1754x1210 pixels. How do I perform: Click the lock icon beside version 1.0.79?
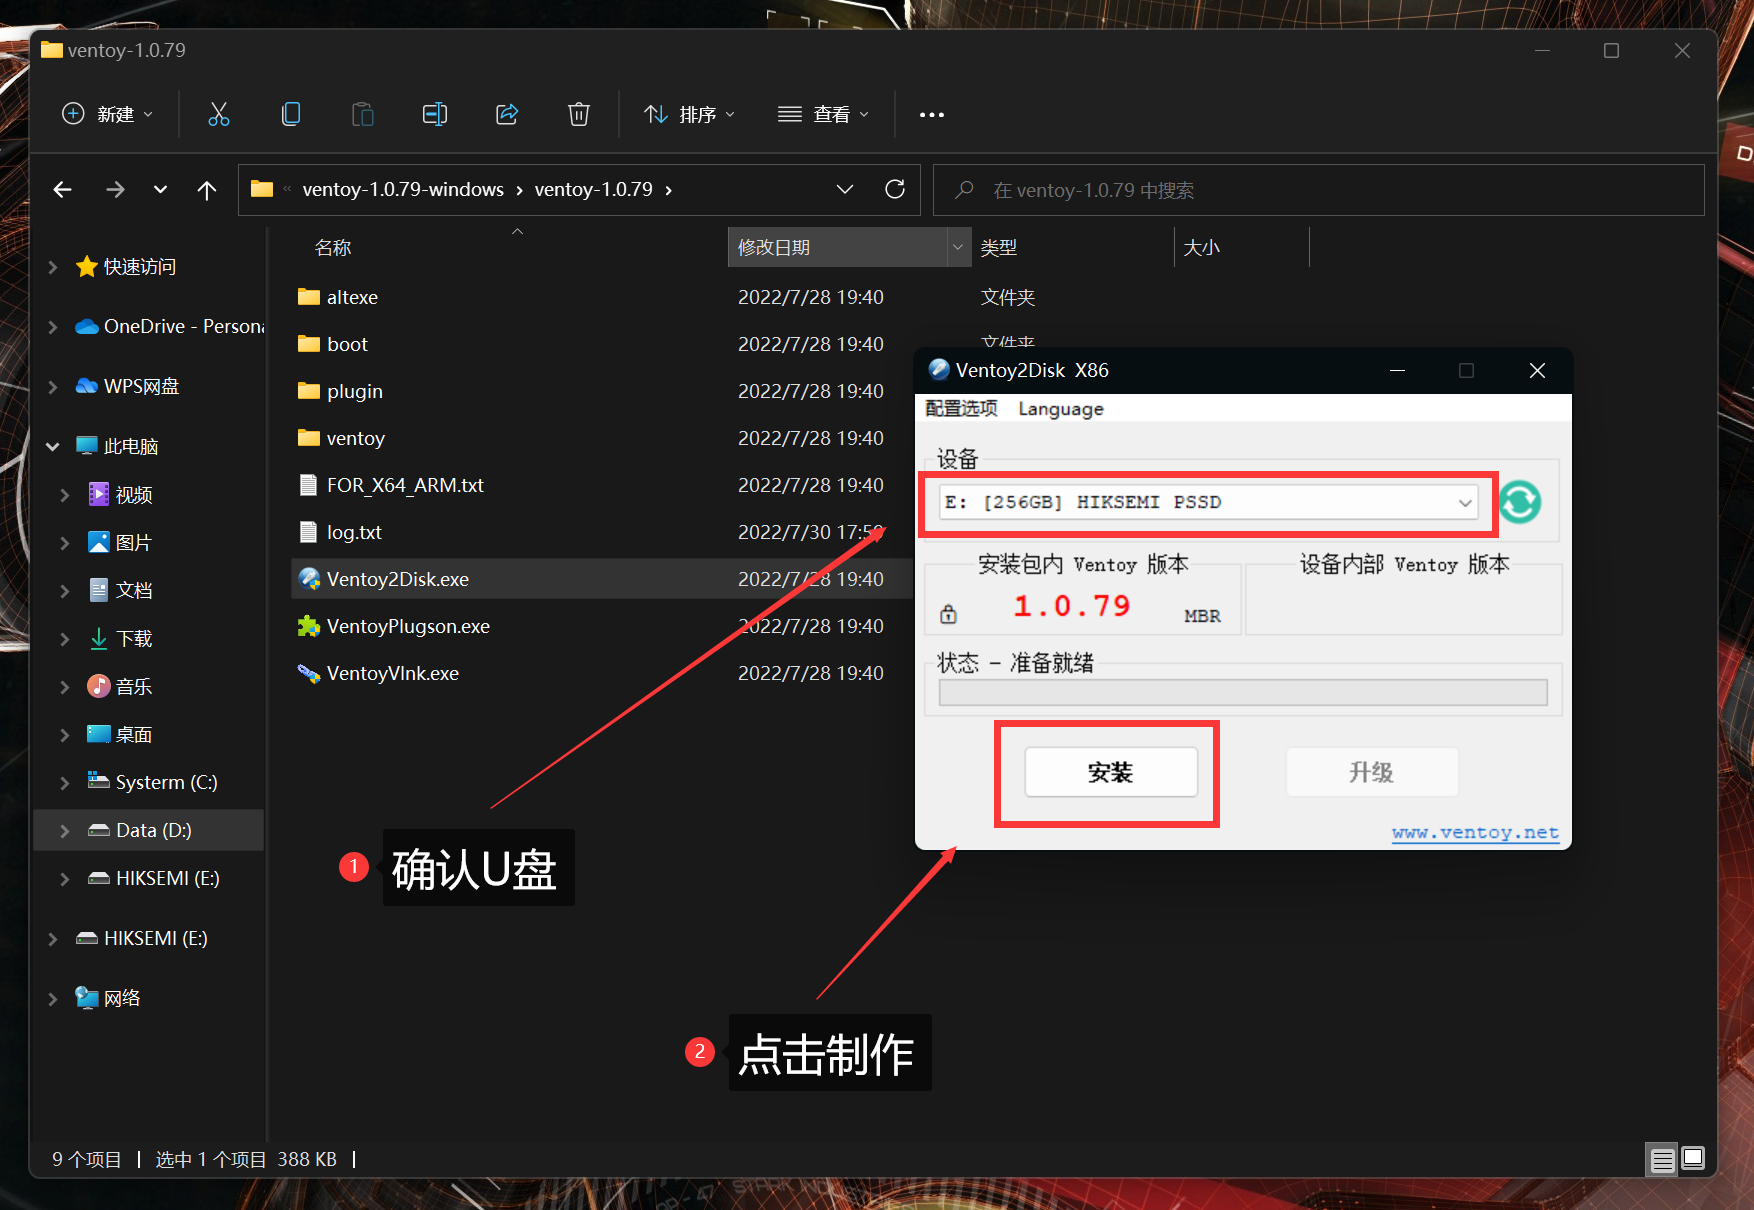[948, 614]
